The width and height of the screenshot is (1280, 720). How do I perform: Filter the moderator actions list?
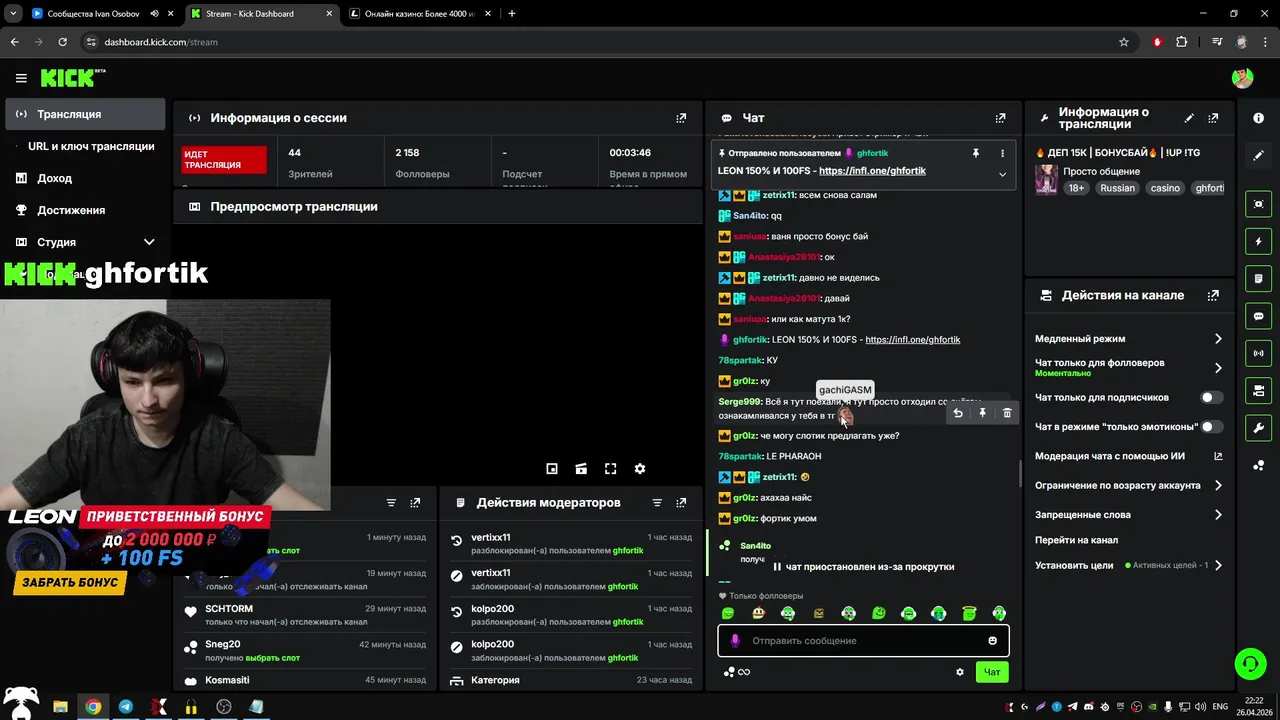(x=657, y=503)
